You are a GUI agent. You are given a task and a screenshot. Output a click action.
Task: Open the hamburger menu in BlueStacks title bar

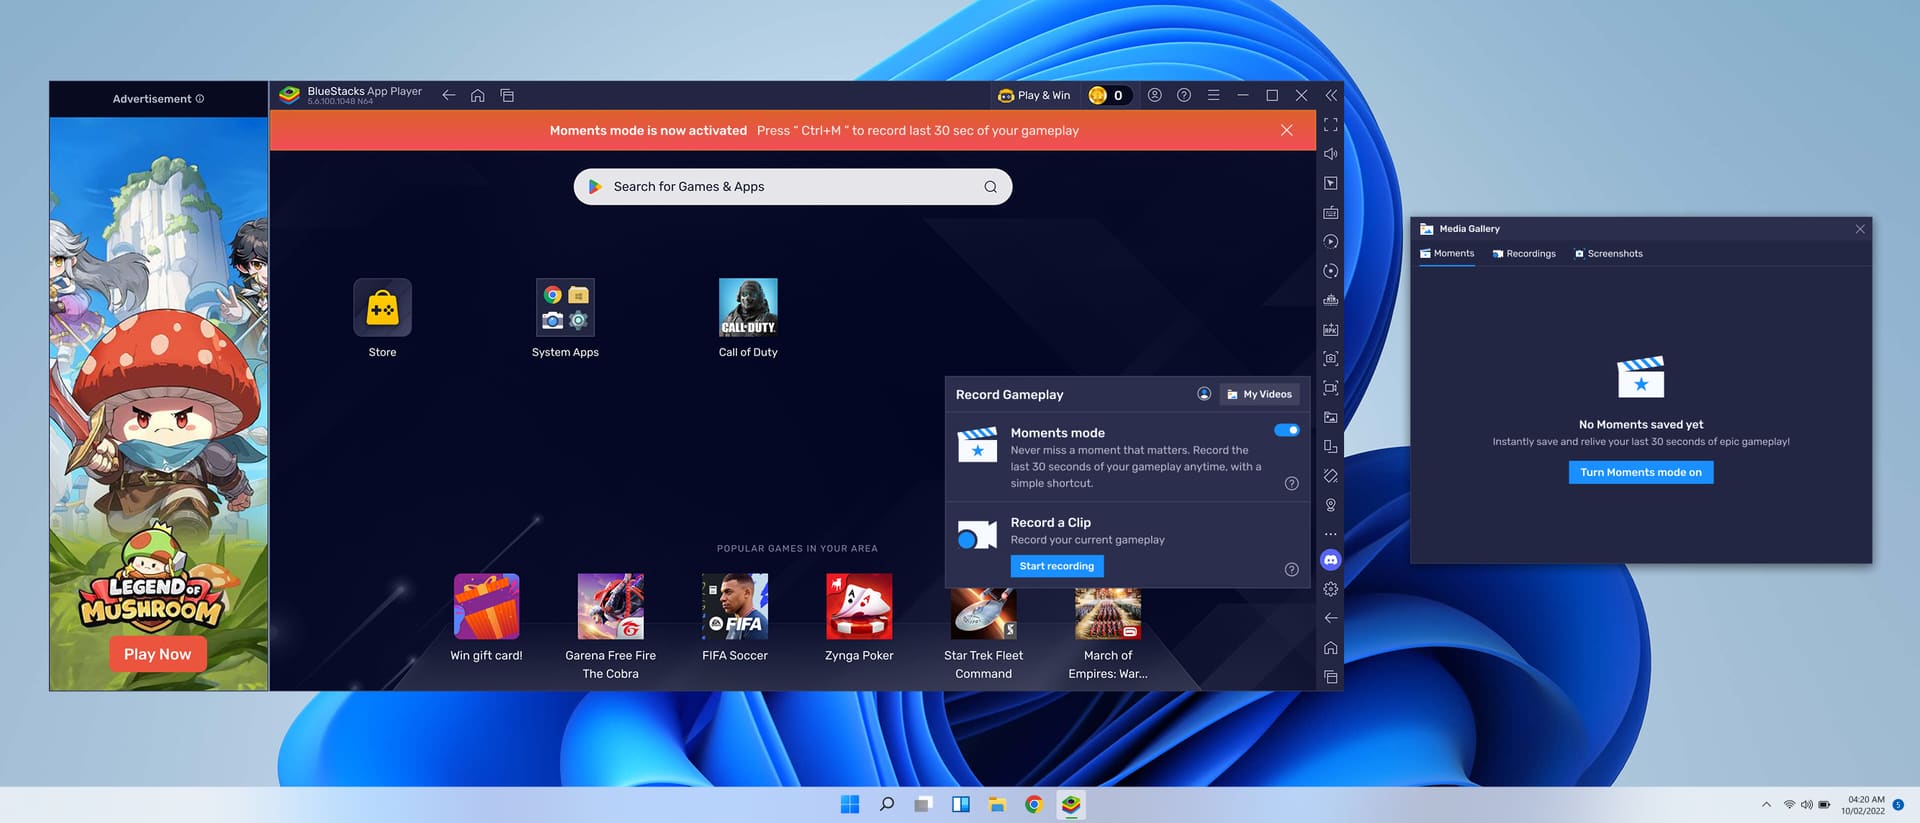pyautogui.click(x=1213, y=95)
